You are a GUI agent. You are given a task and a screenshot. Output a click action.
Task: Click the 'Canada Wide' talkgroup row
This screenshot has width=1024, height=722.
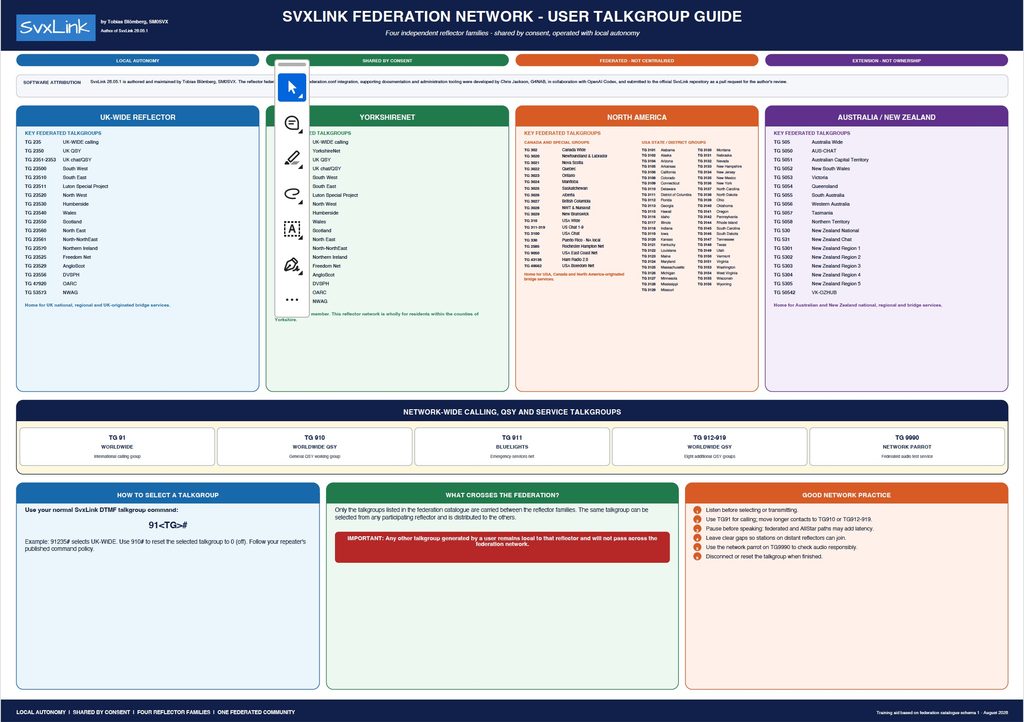[x=555, y=149]
